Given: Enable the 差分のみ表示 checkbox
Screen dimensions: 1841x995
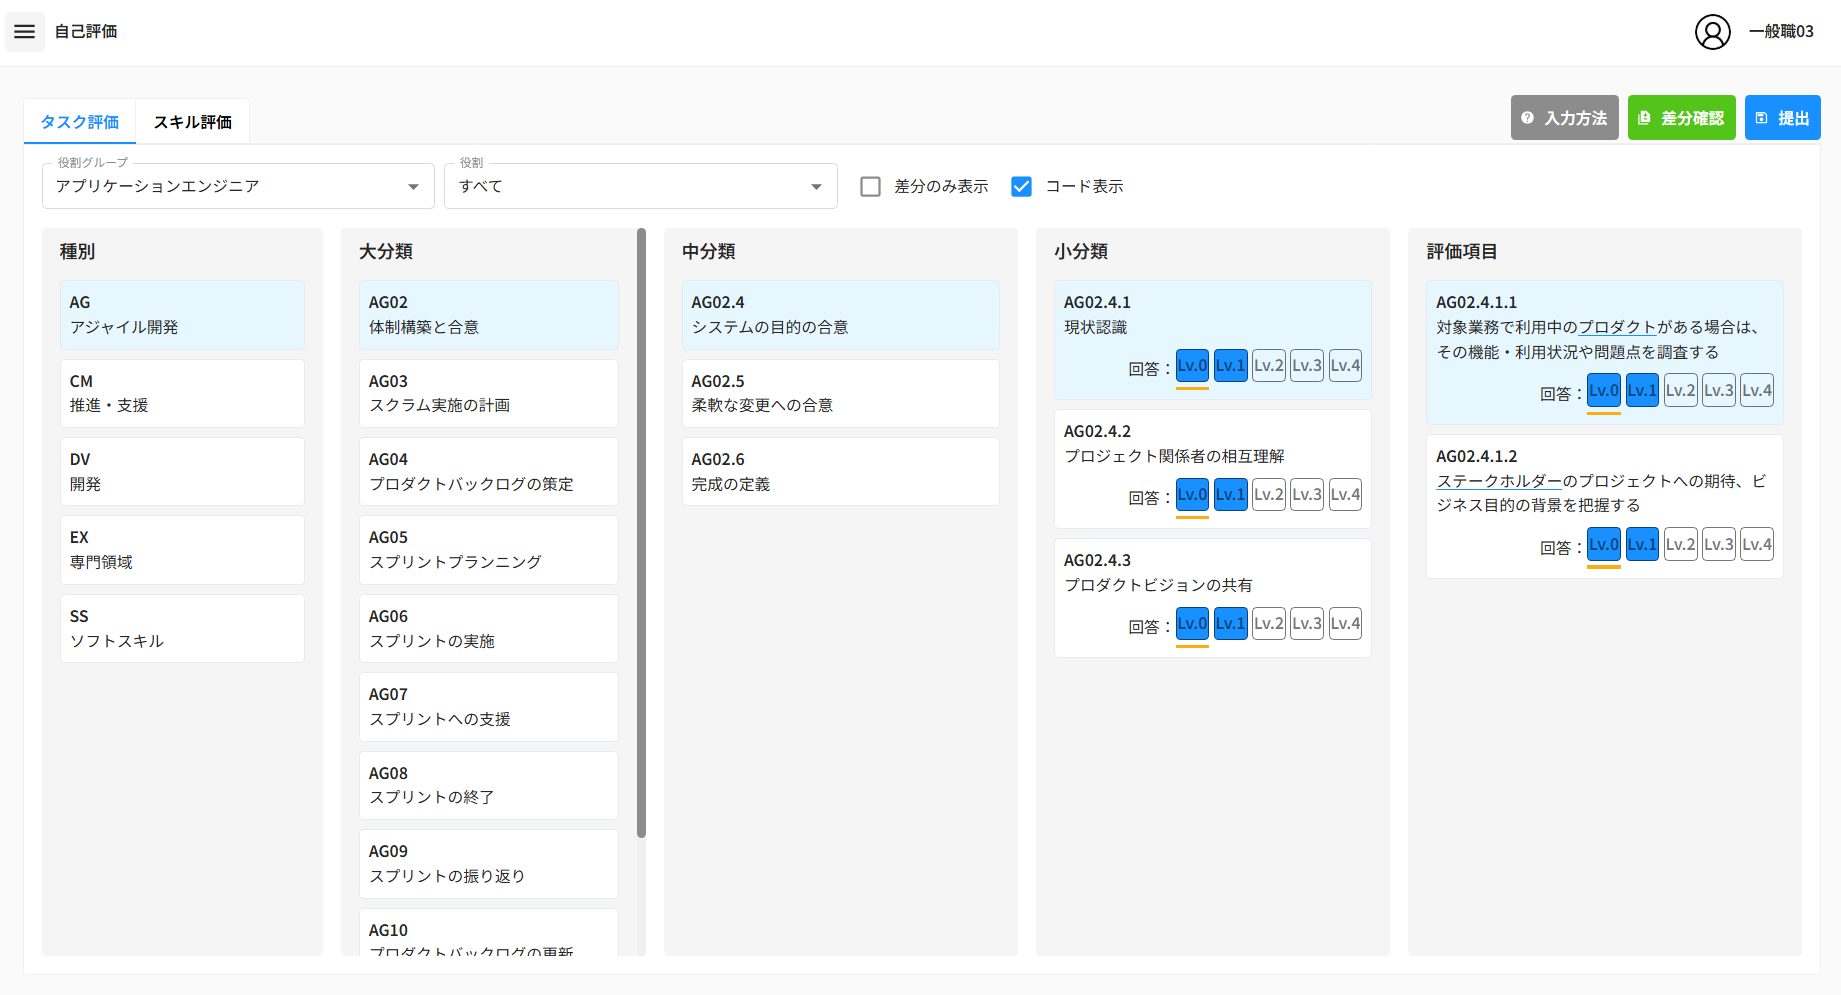Looking at the screenshot, I should click(871, 186).
